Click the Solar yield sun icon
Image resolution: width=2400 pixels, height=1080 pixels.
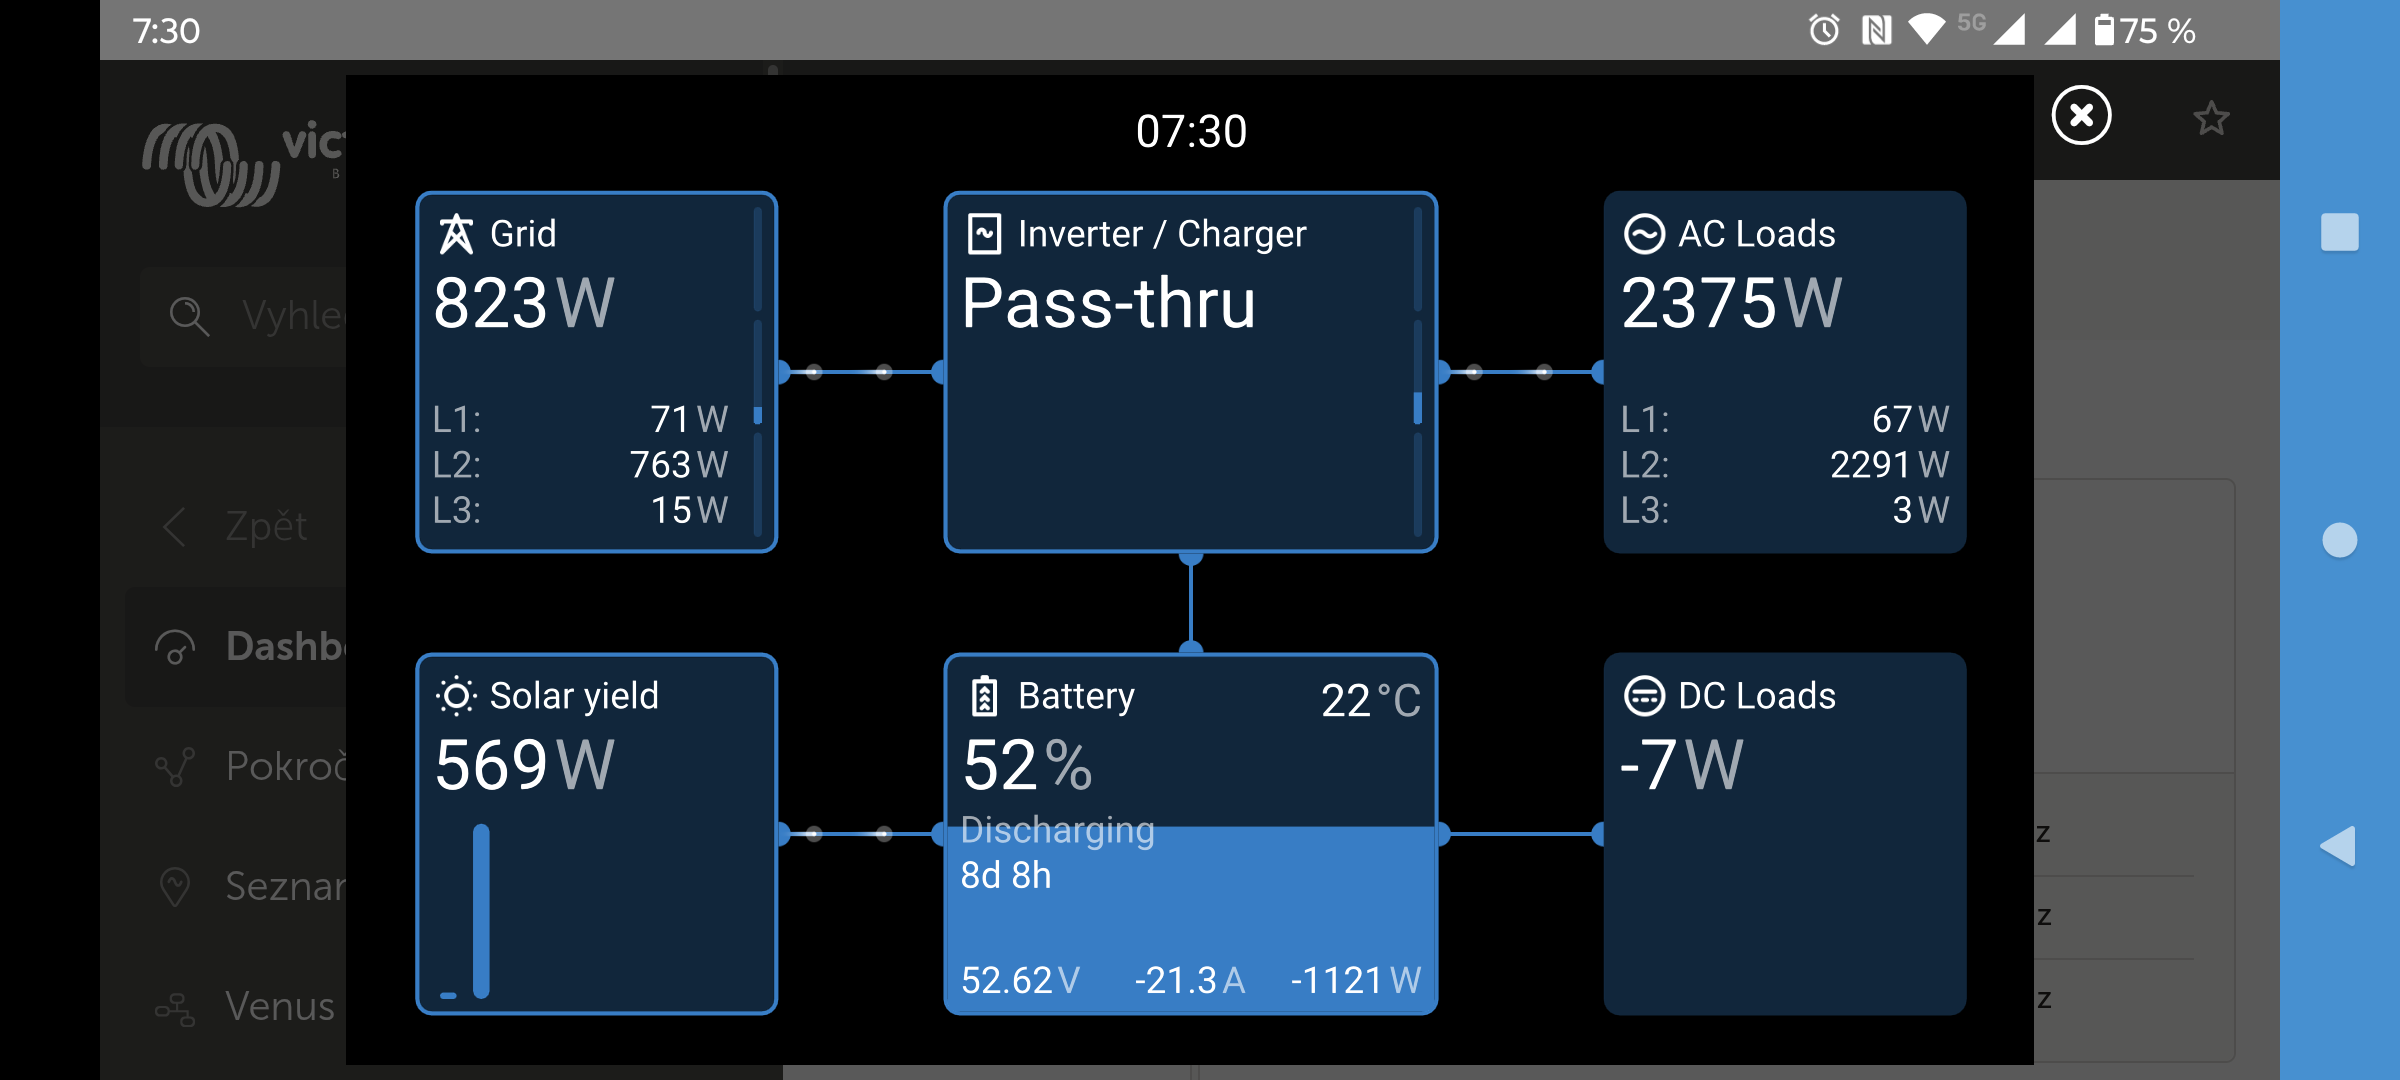pos(456,696)
